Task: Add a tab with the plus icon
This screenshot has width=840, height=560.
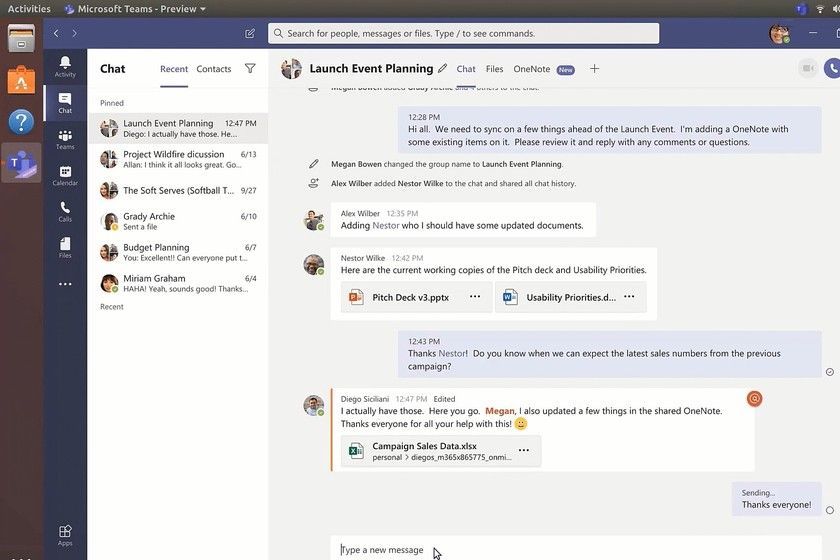Action: [x=595, y=69]
